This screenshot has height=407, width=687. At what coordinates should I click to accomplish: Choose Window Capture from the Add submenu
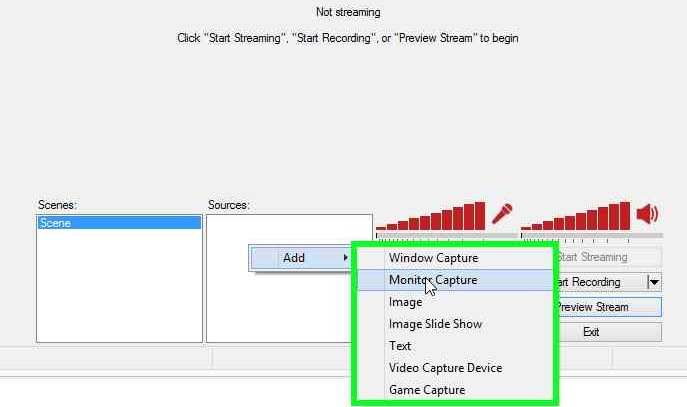point(433,258)
